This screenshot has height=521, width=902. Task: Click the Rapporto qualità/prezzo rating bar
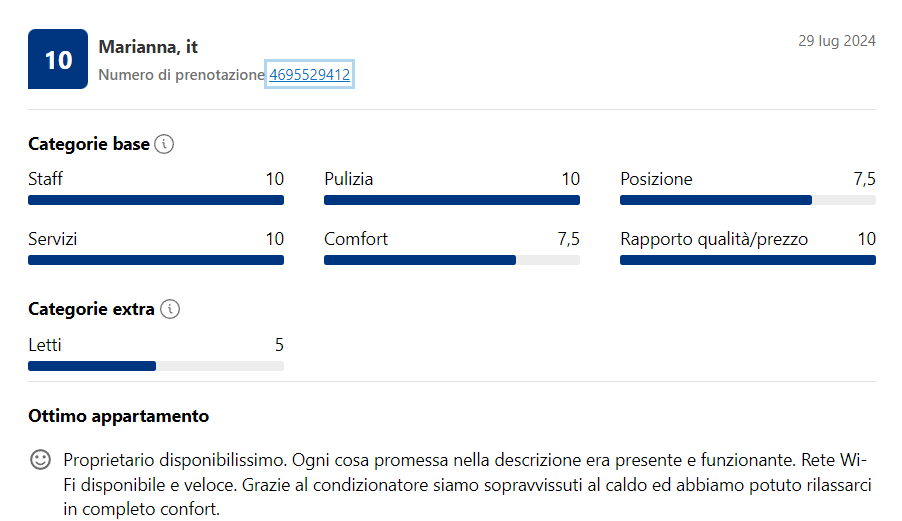coord(748,260)
